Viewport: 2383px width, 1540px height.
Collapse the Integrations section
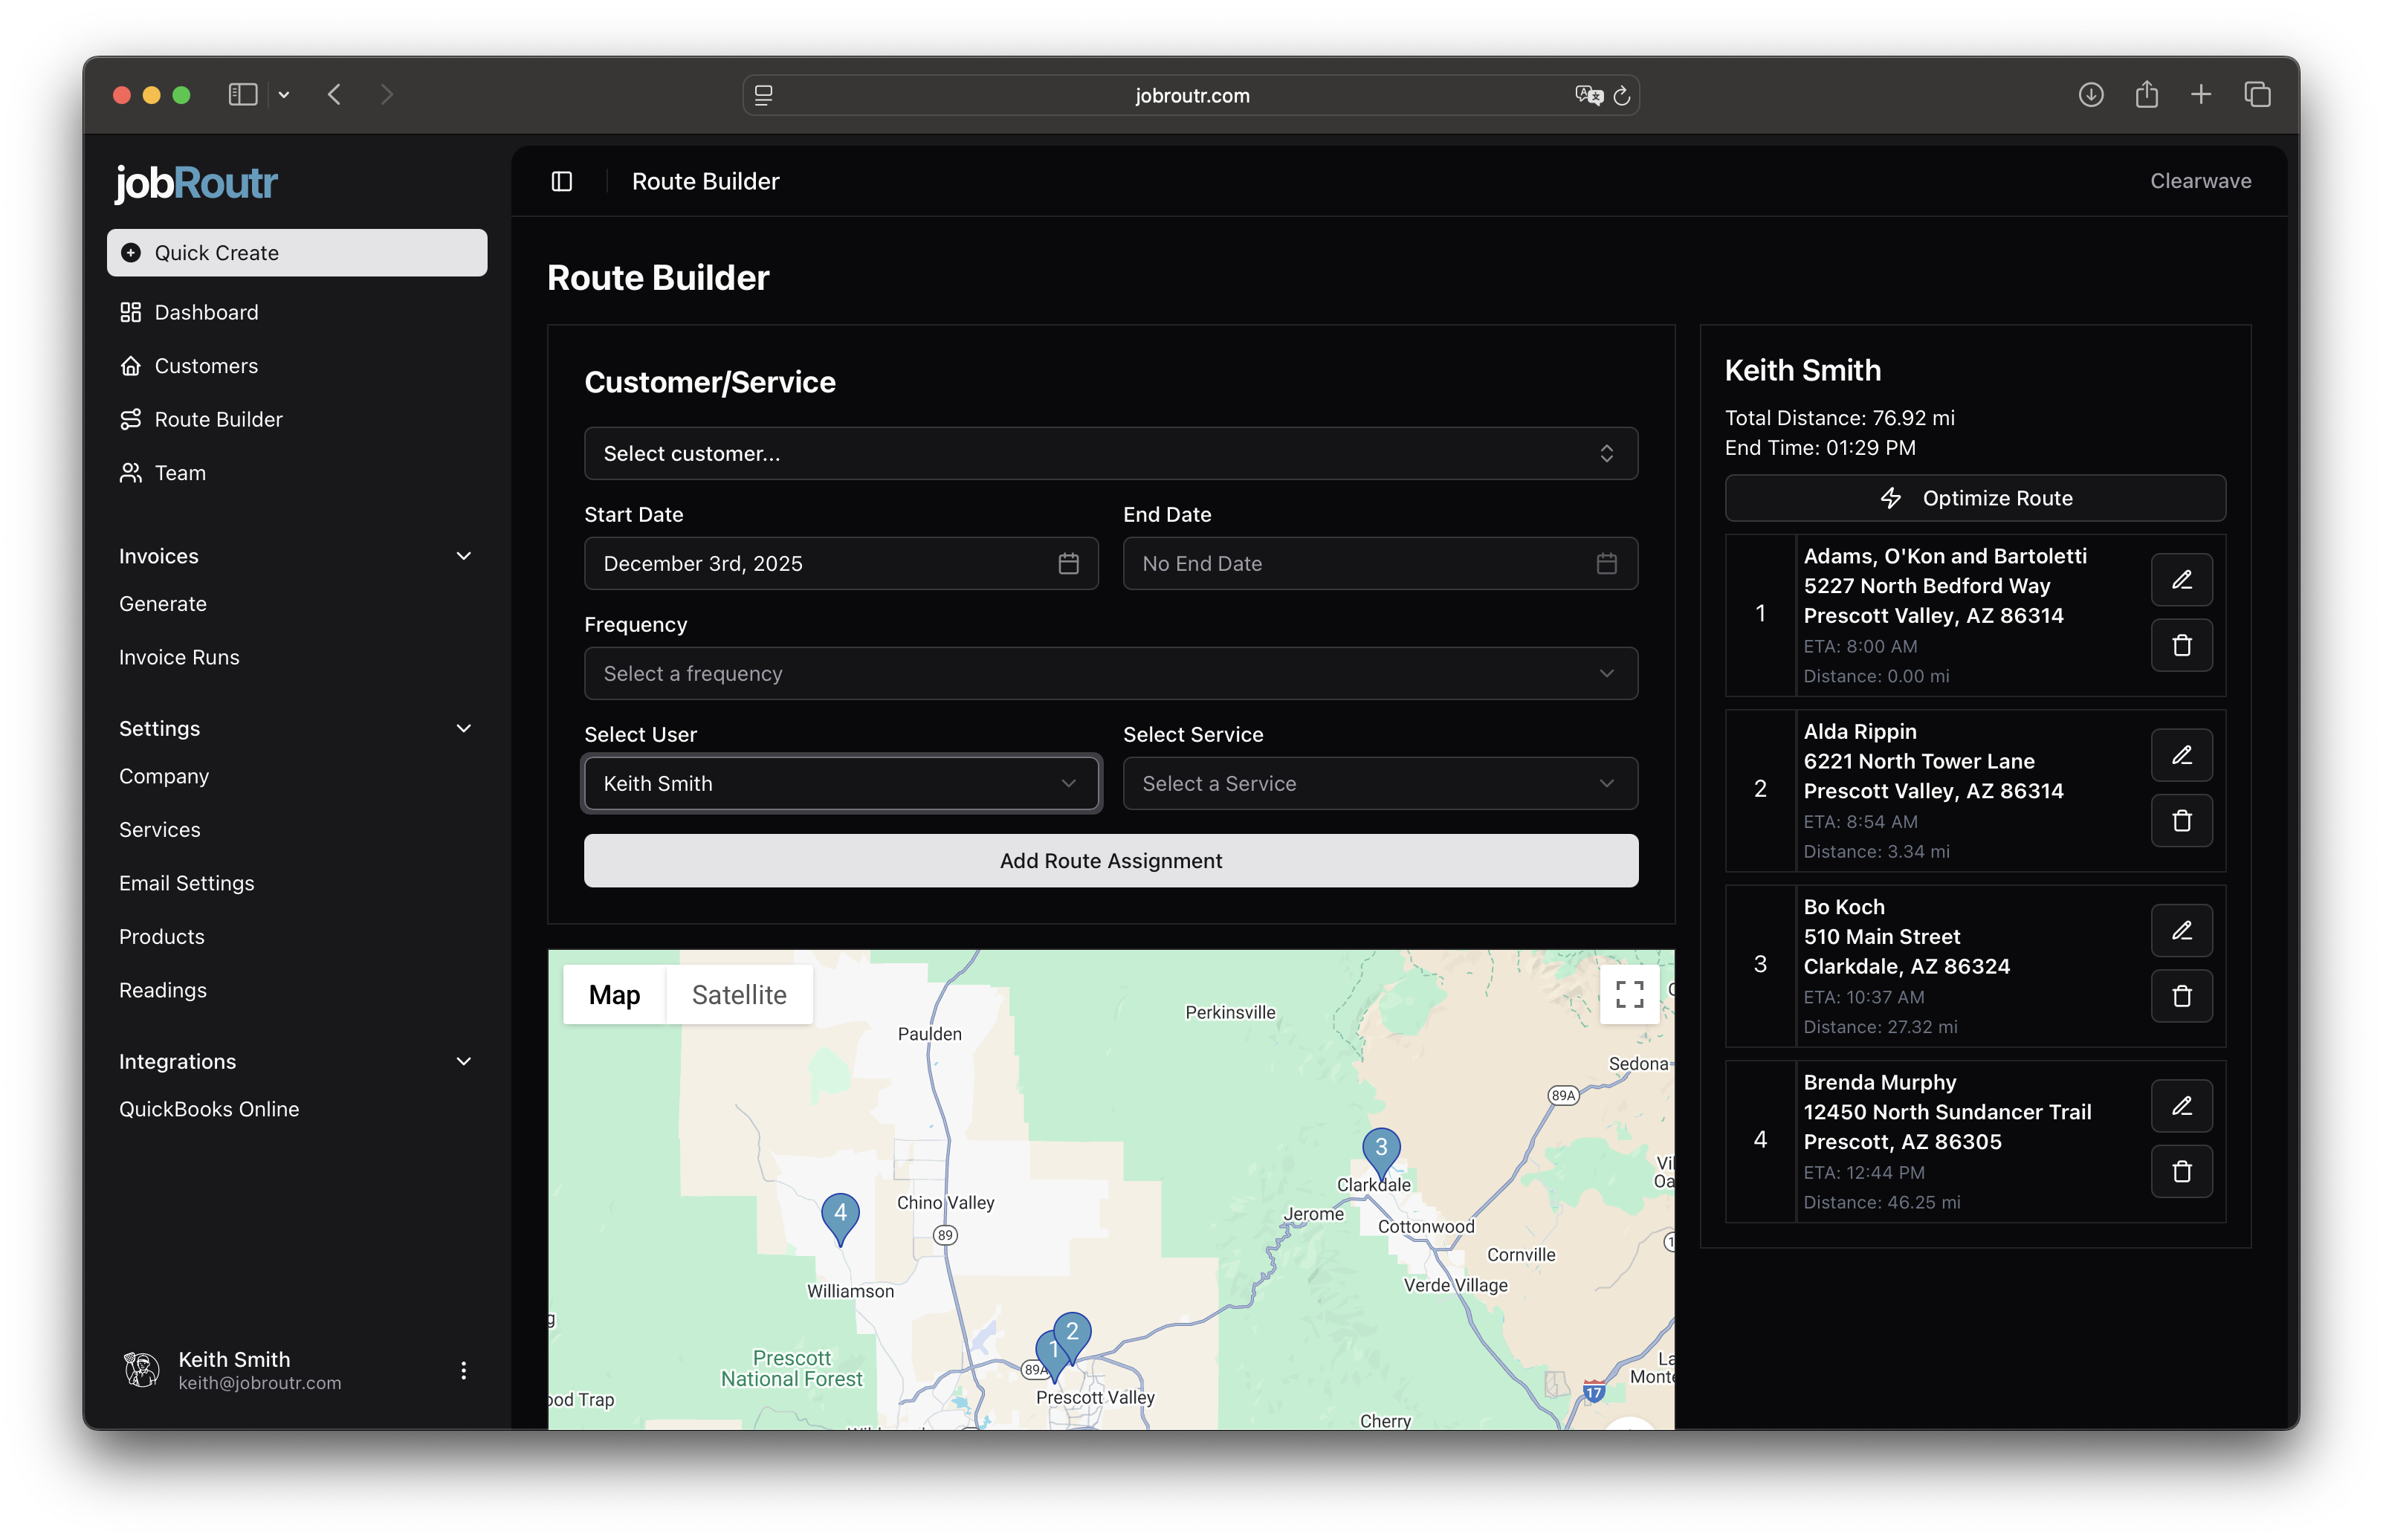tap(463, 1061)
